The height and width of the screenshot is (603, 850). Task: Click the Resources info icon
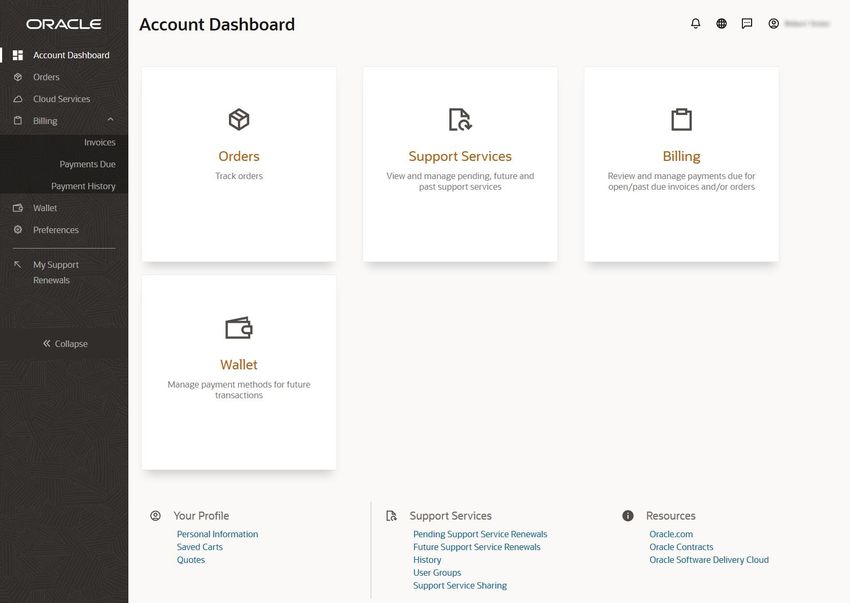[628, 516]
